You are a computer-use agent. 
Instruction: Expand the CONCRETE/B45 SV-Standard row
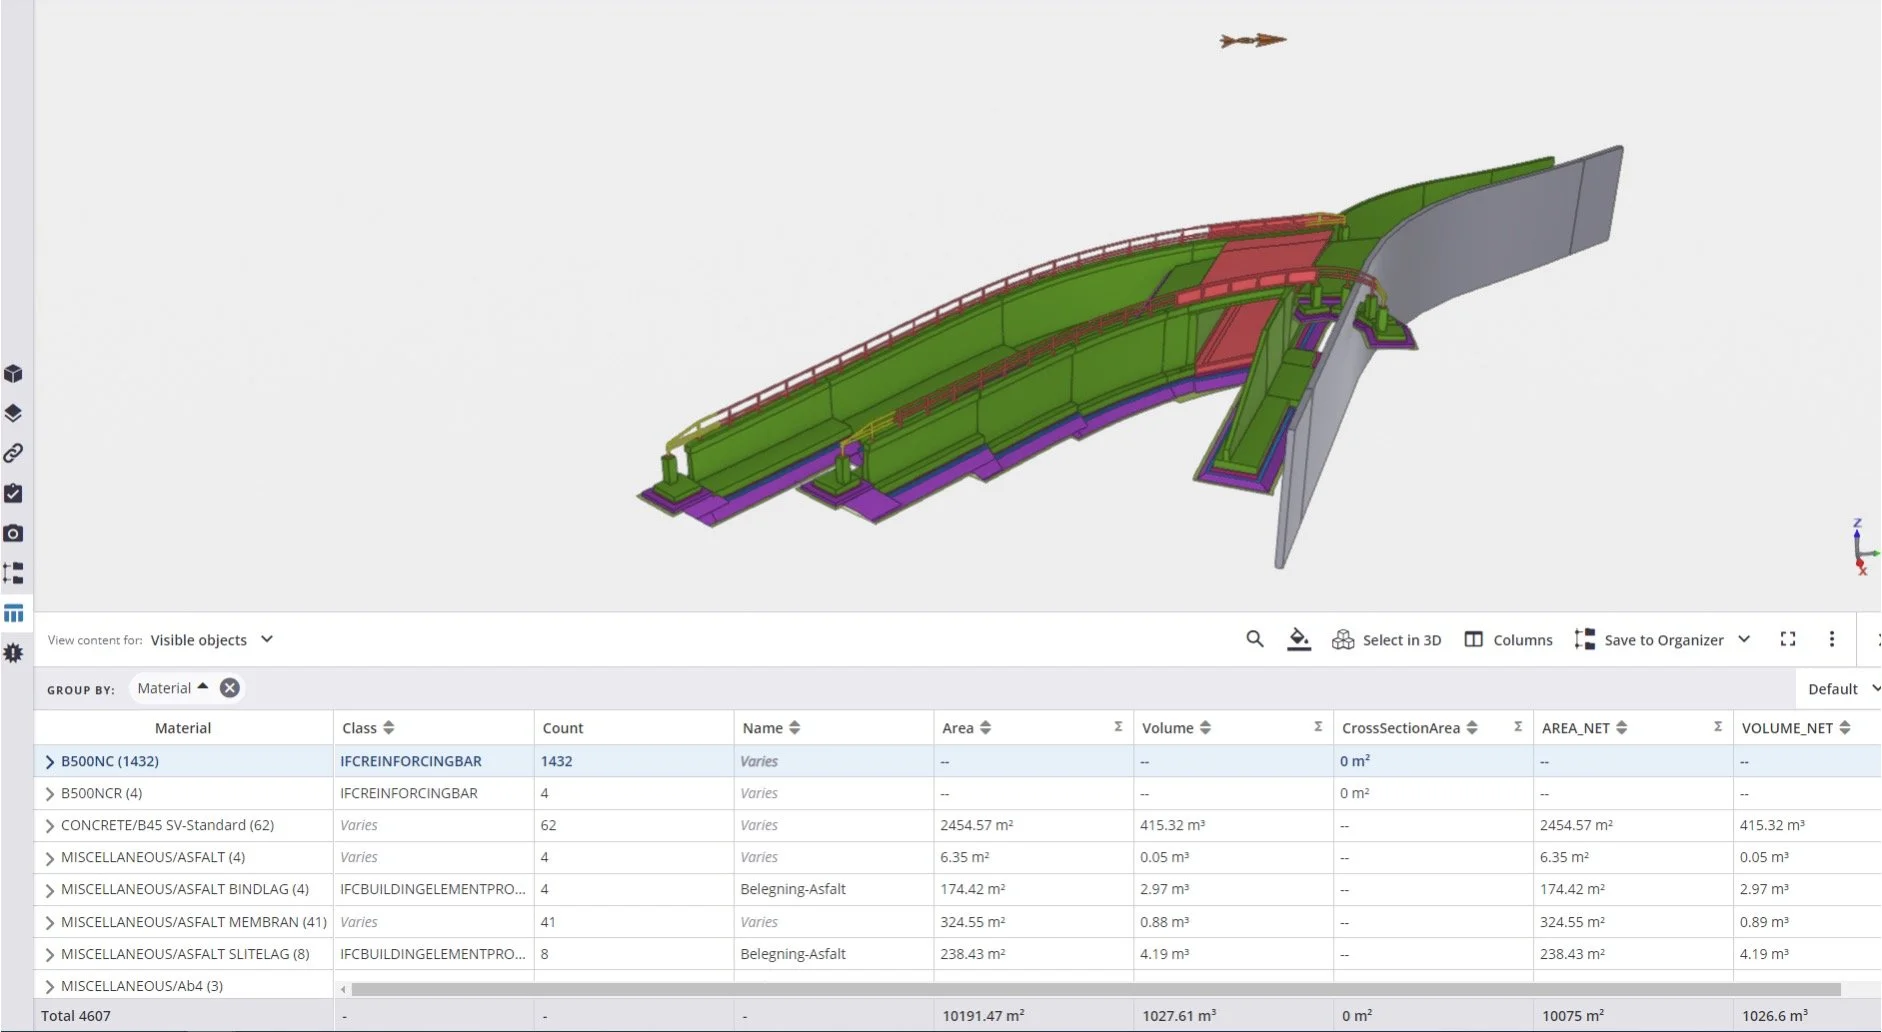48,825
